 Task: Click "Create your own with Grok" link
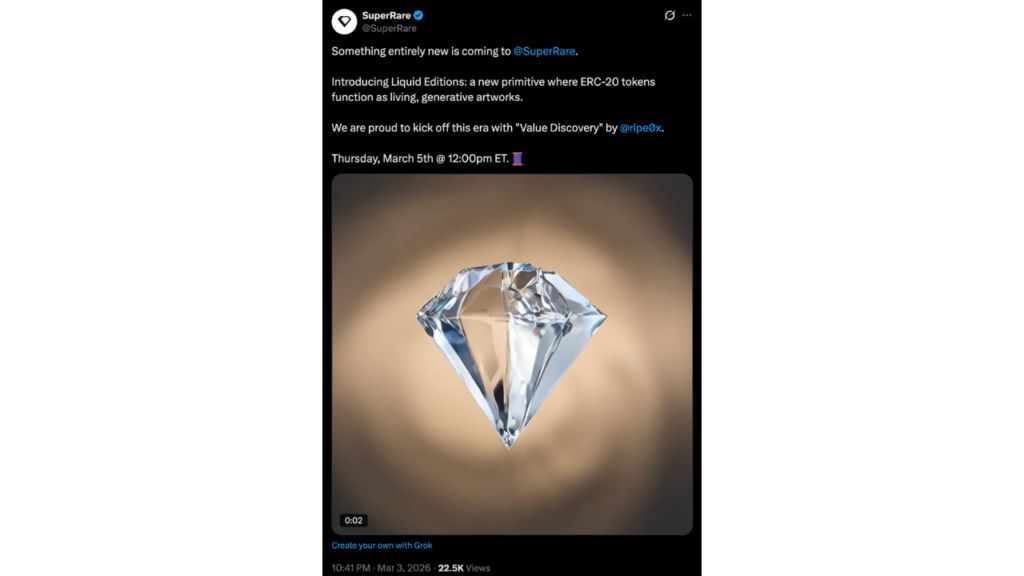pos(382,545)
